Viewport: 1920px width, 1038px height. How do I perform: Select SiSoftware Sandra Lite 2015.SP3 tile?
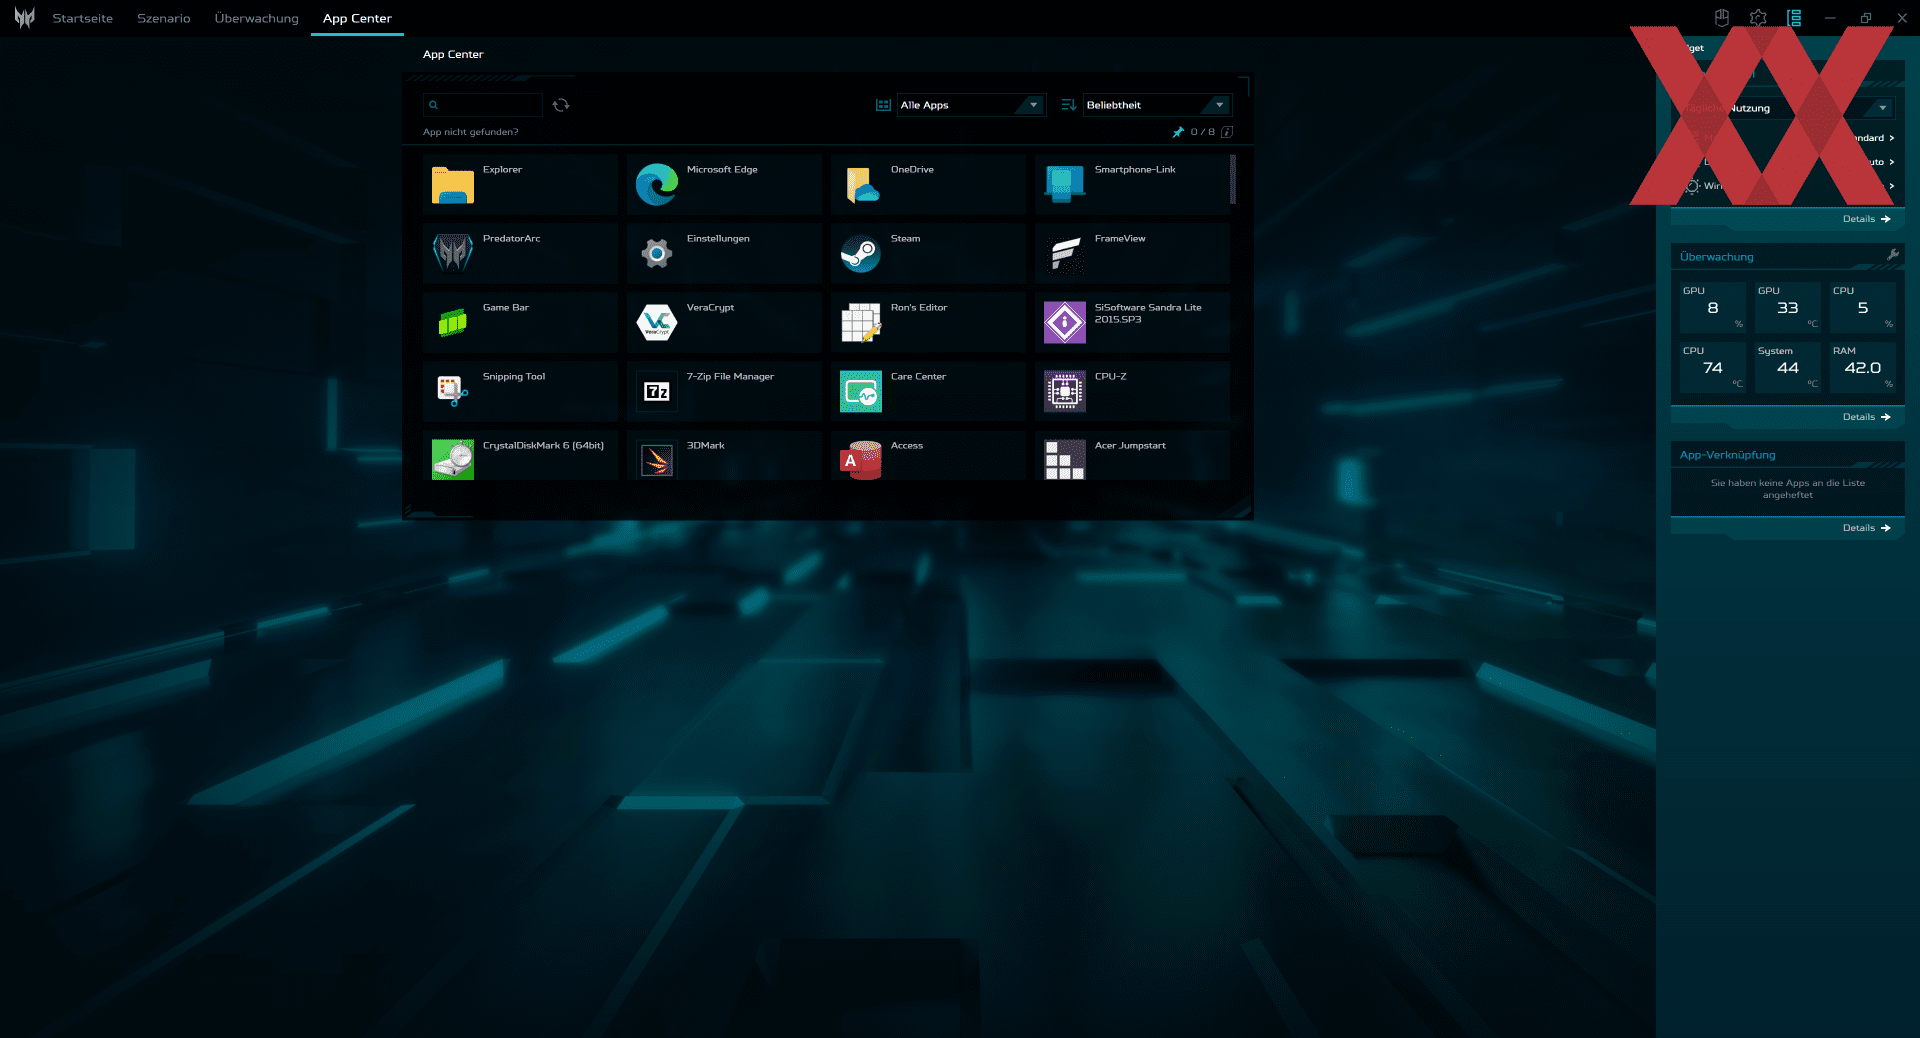(1132, 323)
